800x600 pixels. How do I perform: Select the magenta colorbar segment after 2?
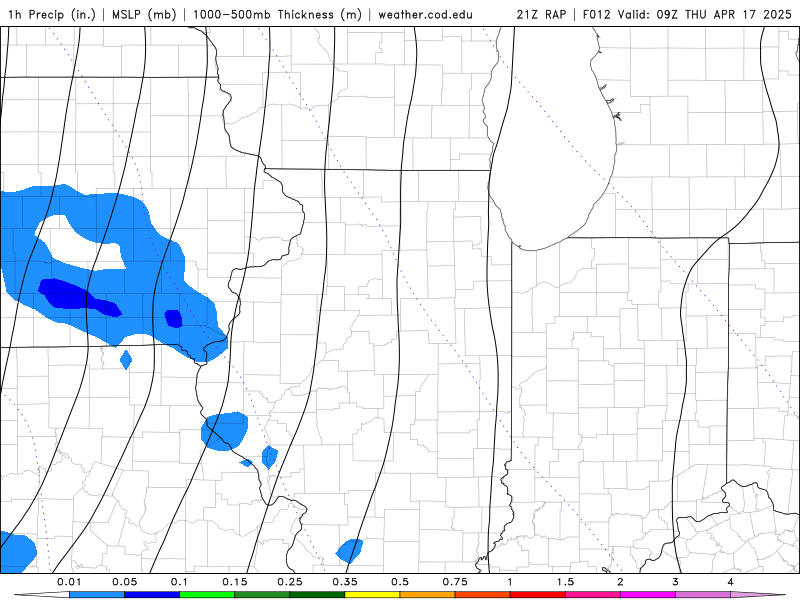pos(648,595)
